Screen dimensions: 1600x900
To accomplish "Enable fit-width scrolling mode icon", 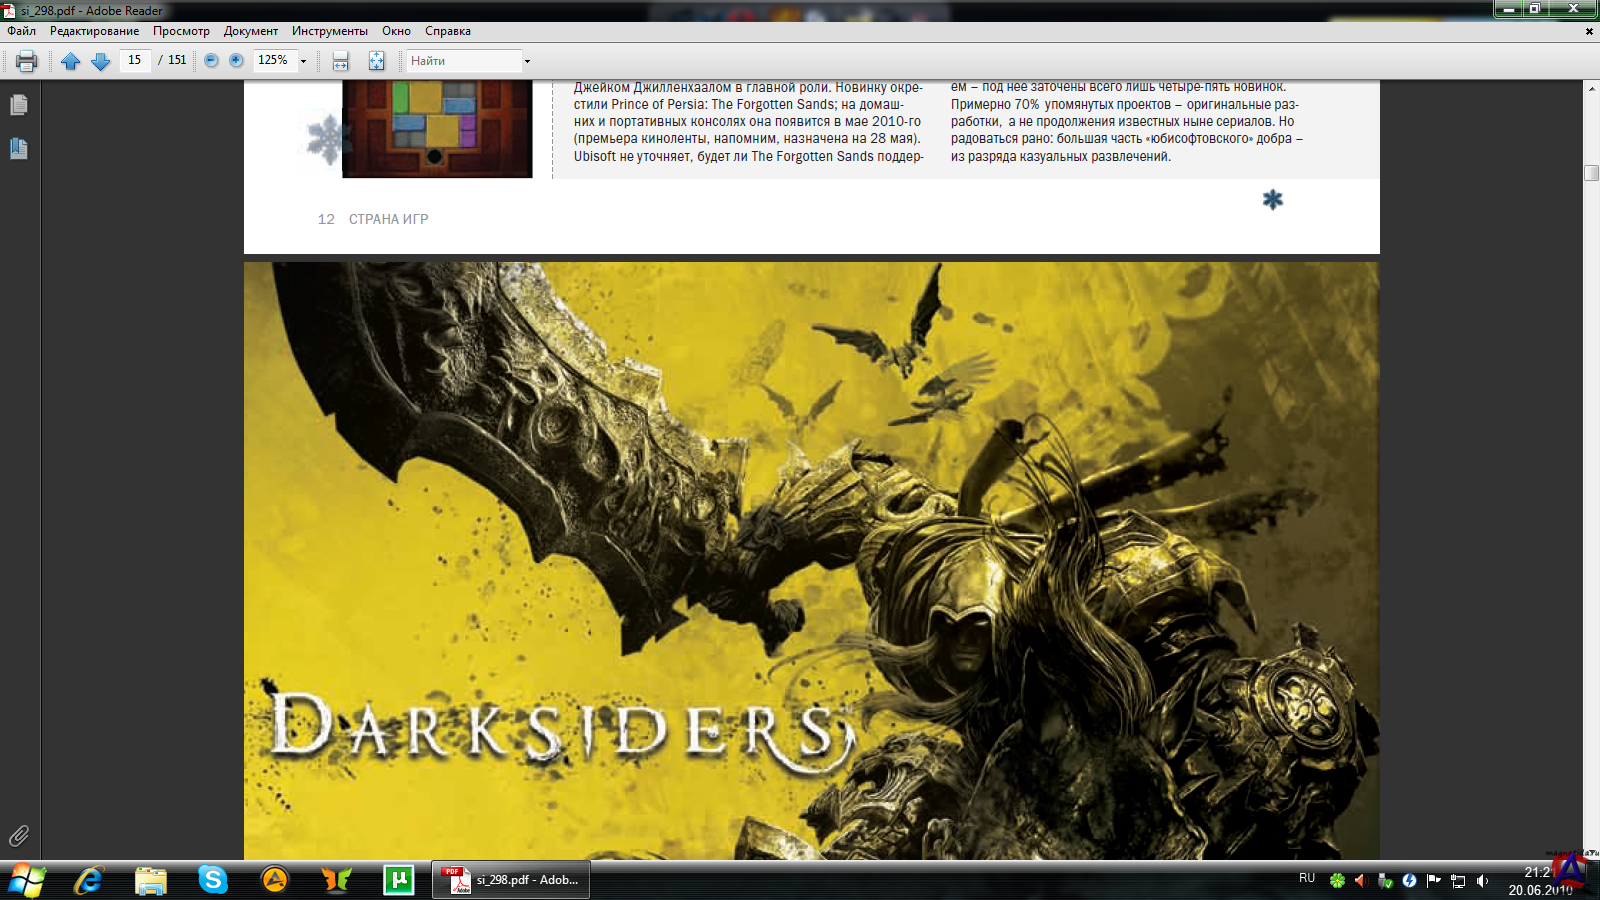I will (340, 61).
